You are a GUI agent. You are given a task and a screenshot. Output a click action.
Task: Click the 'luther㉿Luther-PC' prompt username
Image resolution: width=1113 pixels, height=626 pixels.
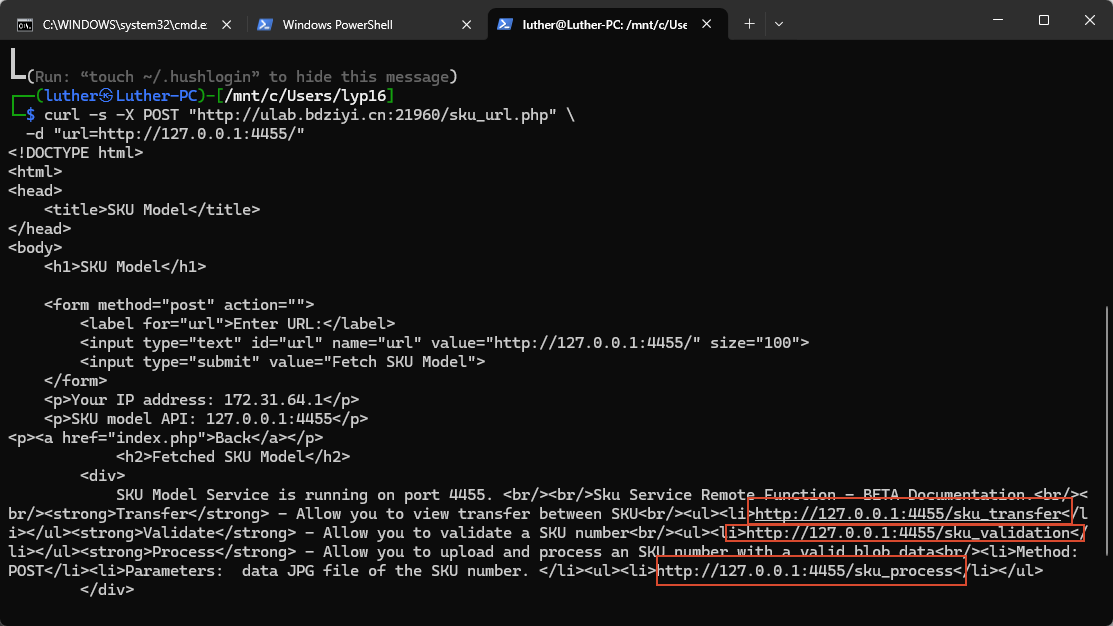click(x=121, y=96)
